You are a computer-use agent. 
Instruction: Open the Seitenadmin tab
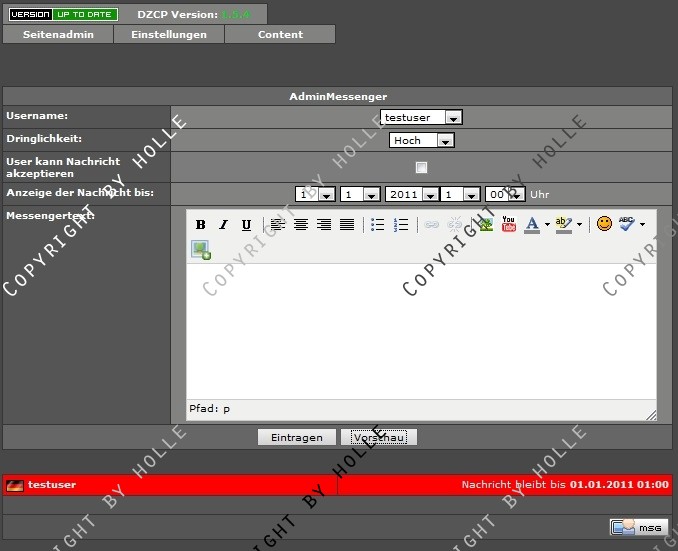point(58,34)
